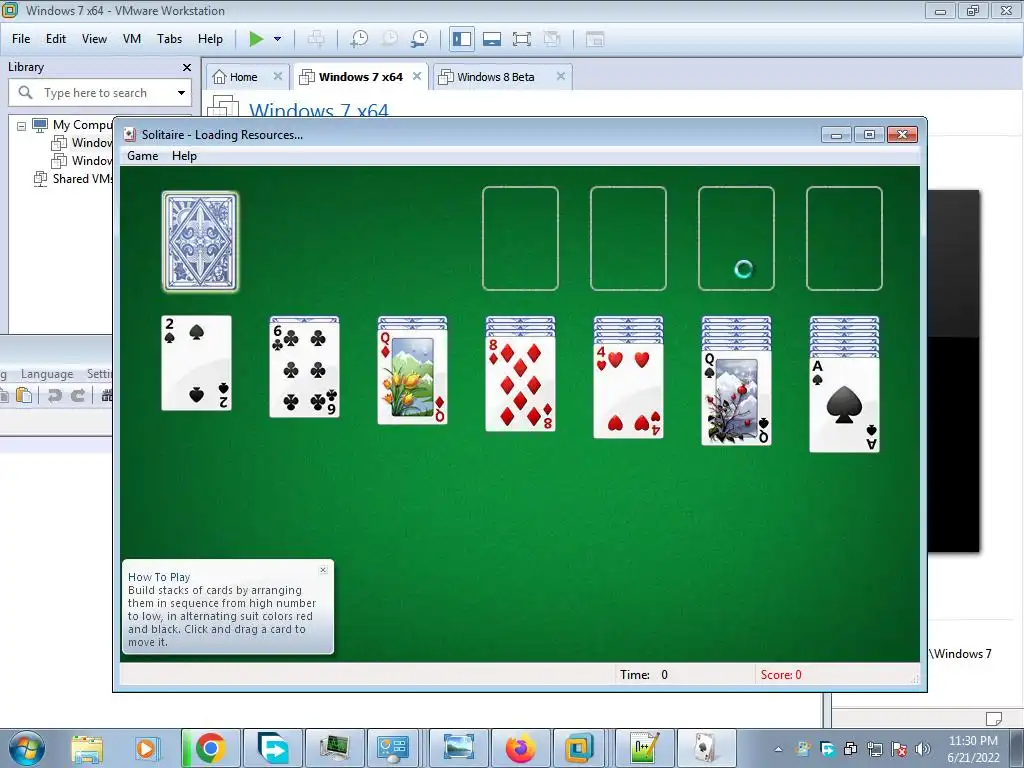Image resolution: width=1024 pixels, height=768 pixels.
Task: Select the queen of spades card
Action: 737,398
